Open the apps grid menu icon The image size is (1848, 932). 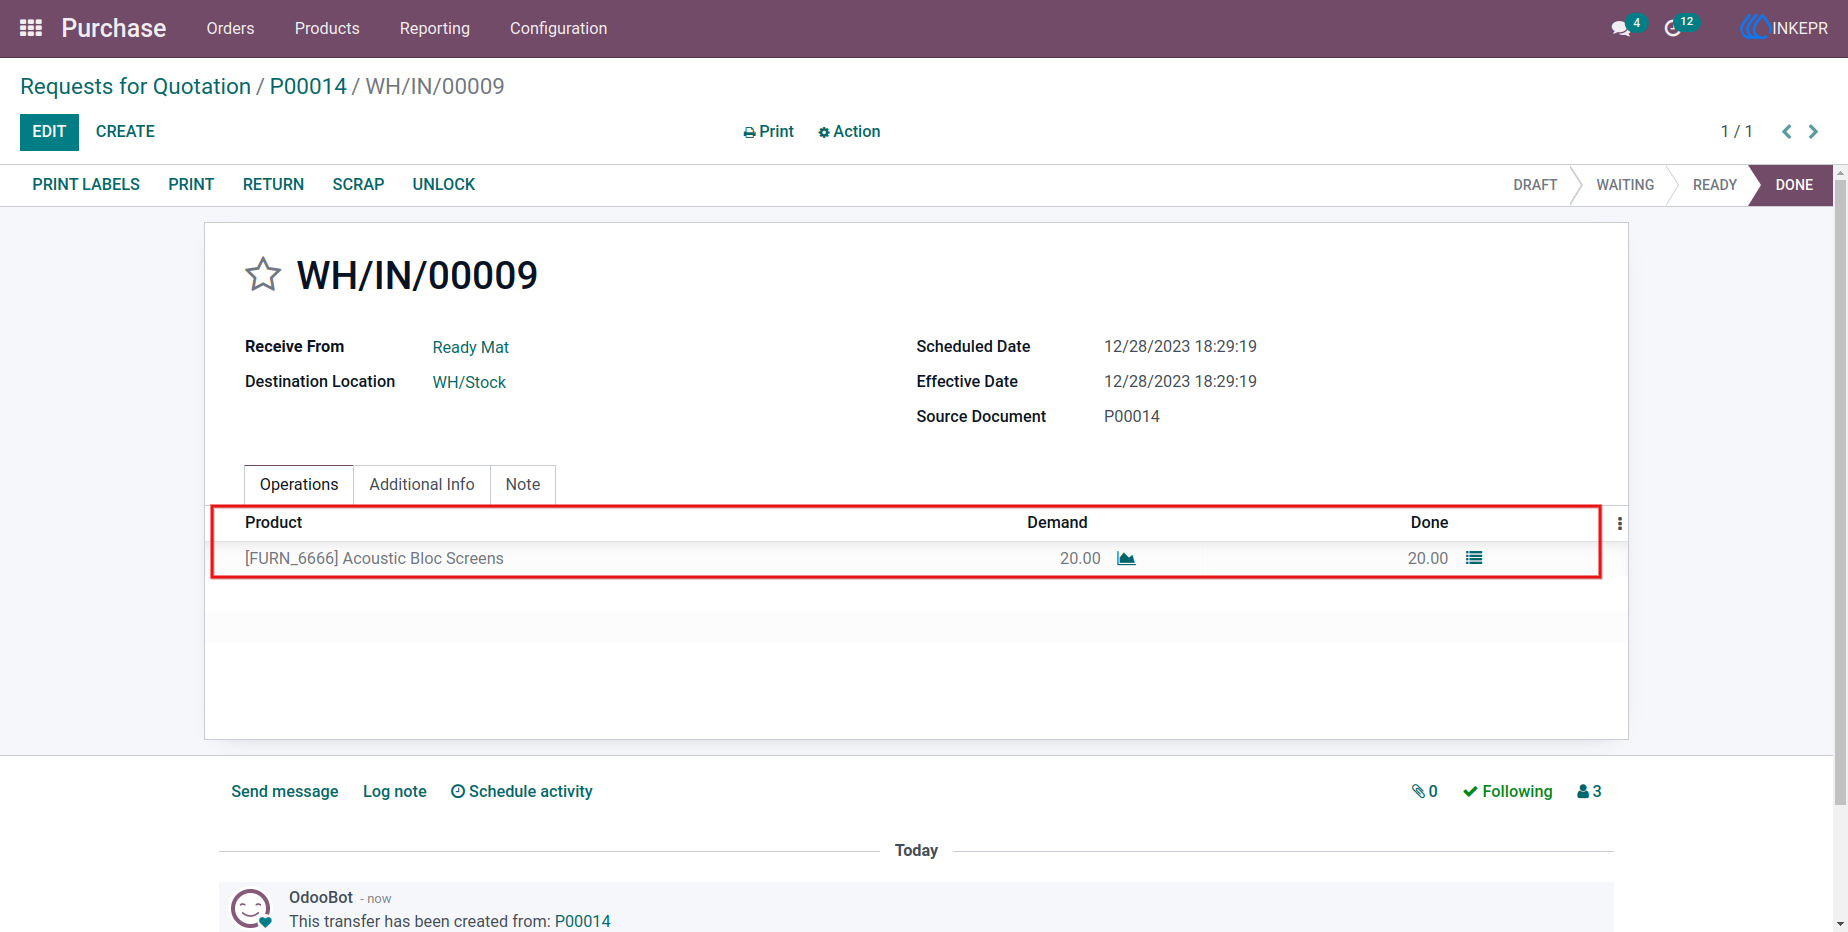pos(31,28)
